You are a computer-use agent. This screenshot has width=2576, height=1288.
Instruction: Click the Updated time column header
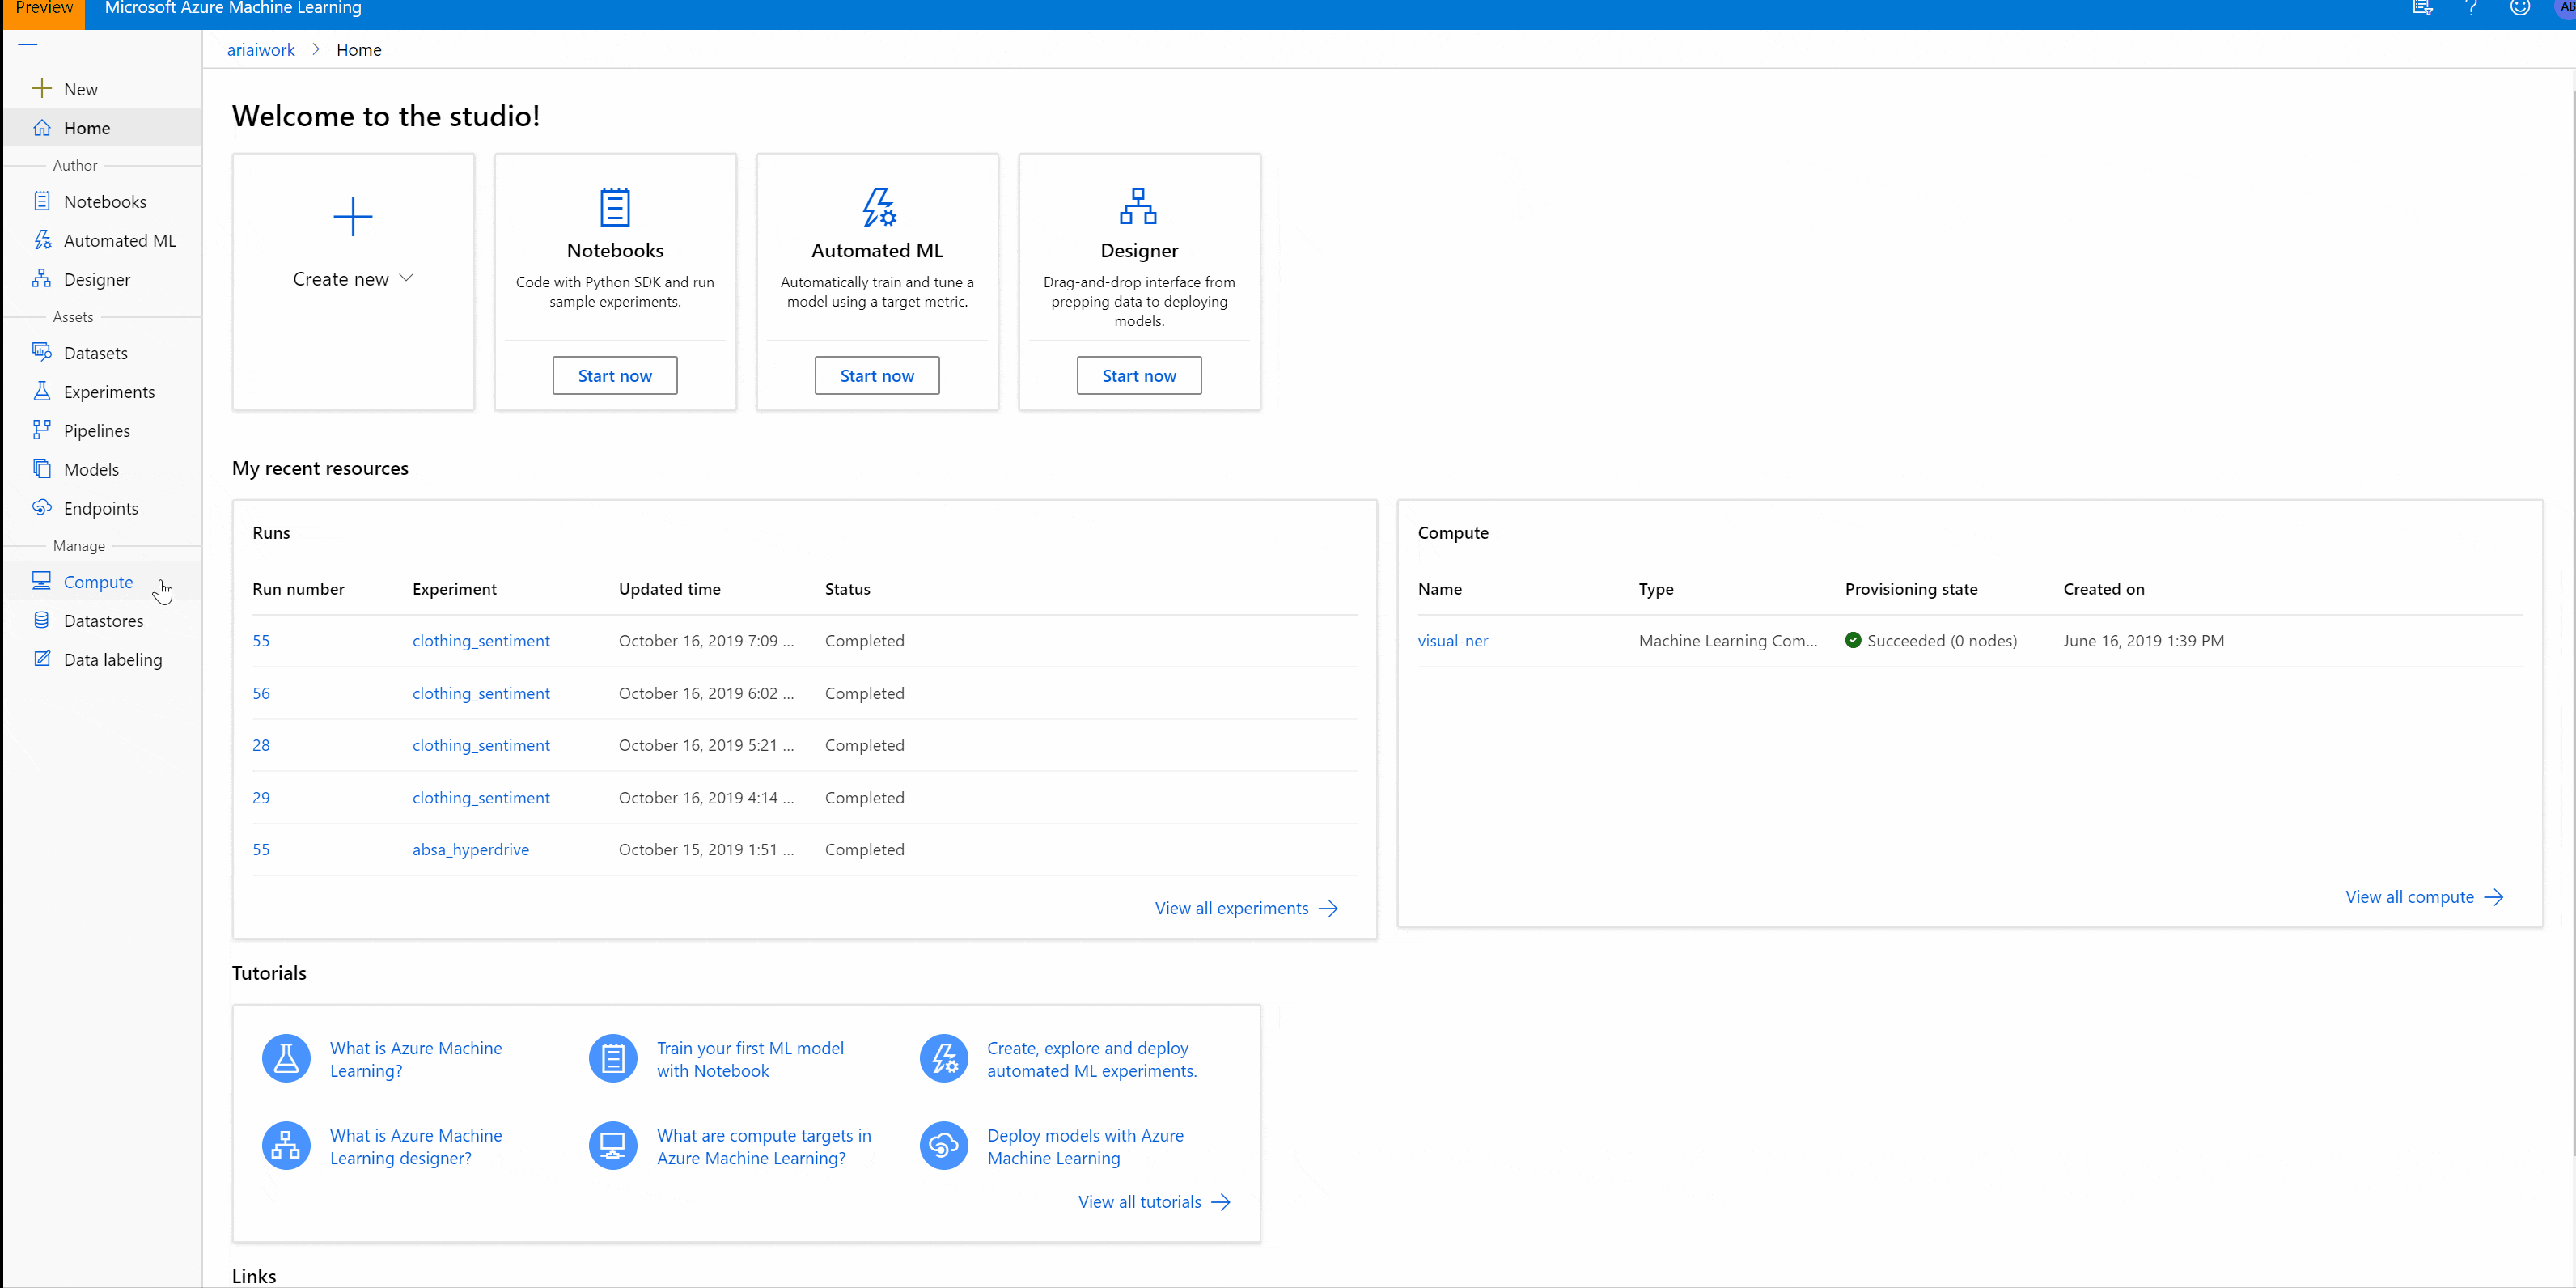(x=669, y=589)
